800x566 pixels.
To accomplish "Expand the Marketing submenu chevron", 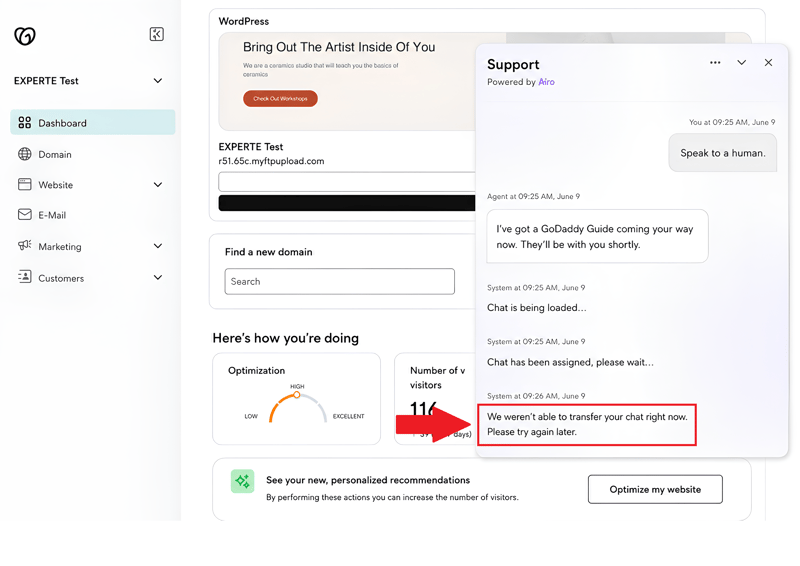I will 158,246.
